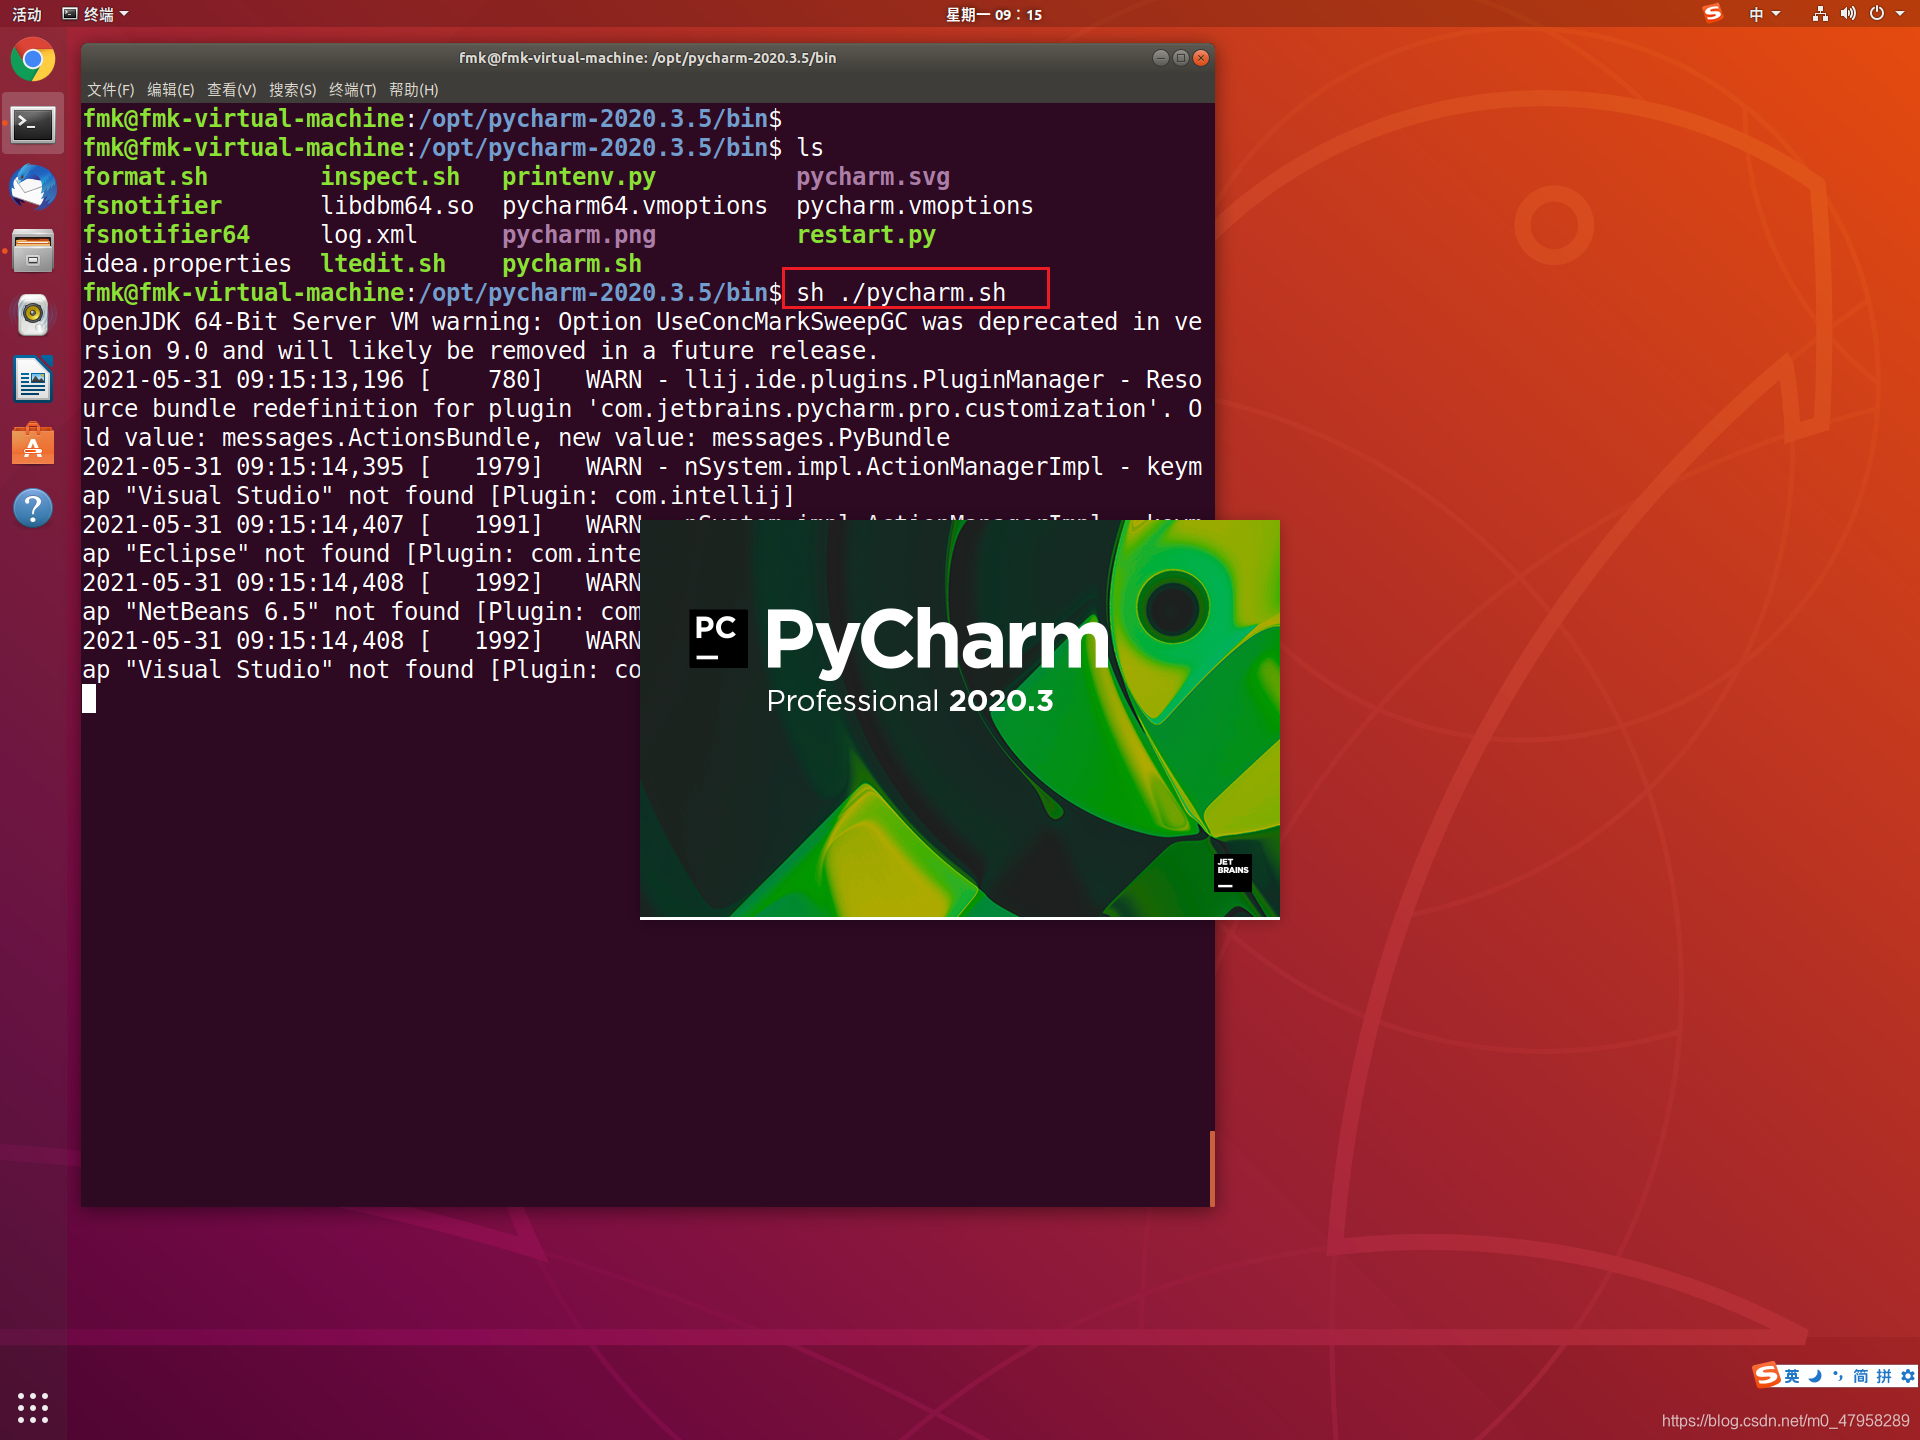Click the clock showing 星期一 09:15
1920x1440 pixels.
click(993, 14)
